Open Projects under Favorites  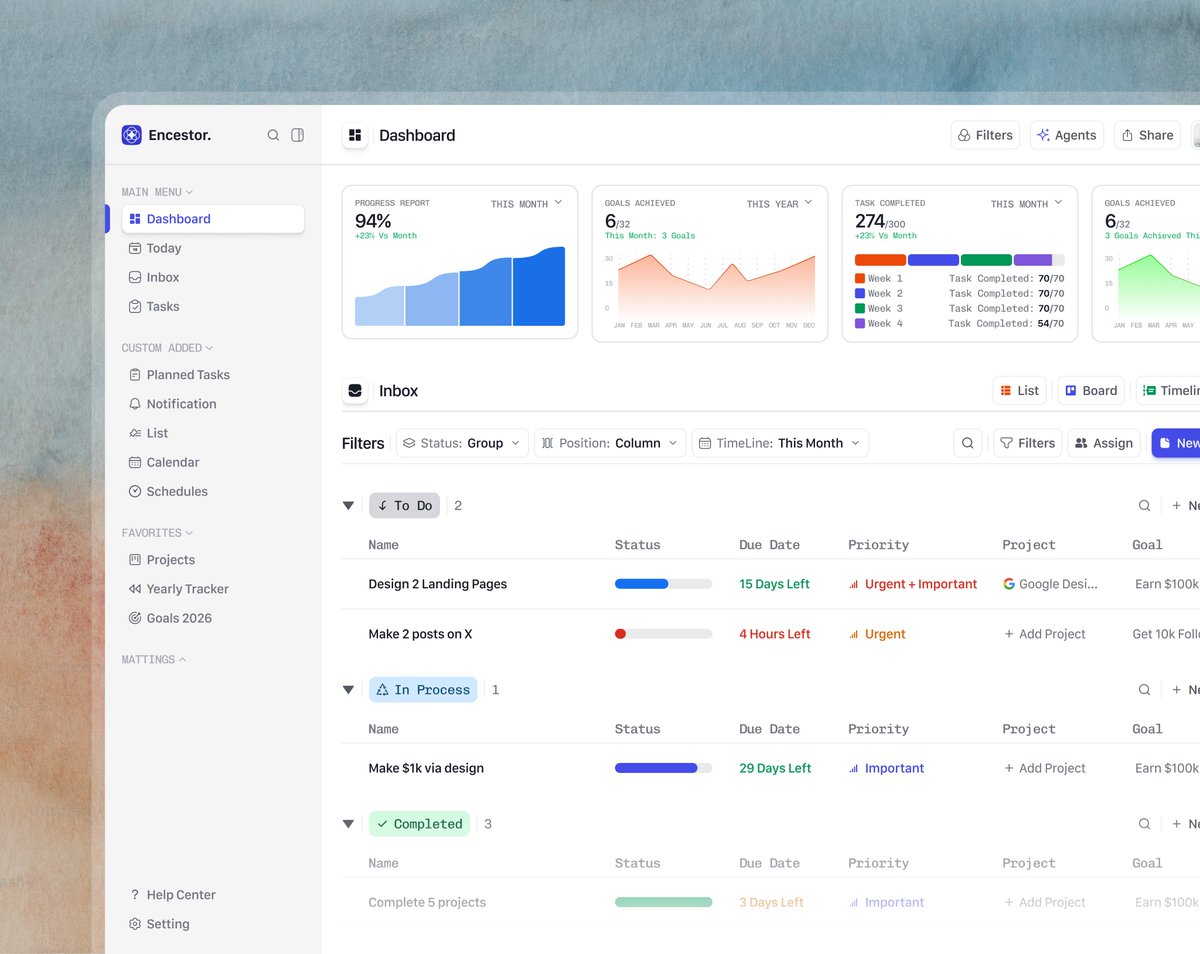point(161,560)
